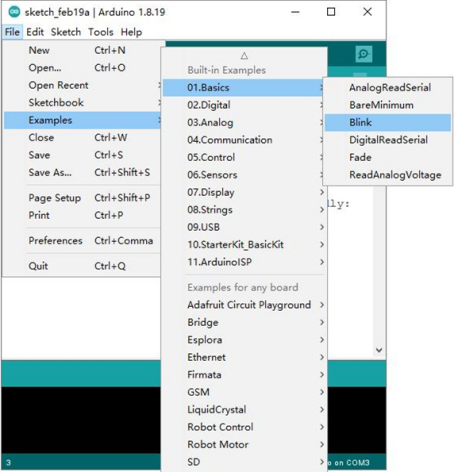The image size is (454, 472).
Task: Maximize the Arduino IDE window
Action: pos(331,12)
